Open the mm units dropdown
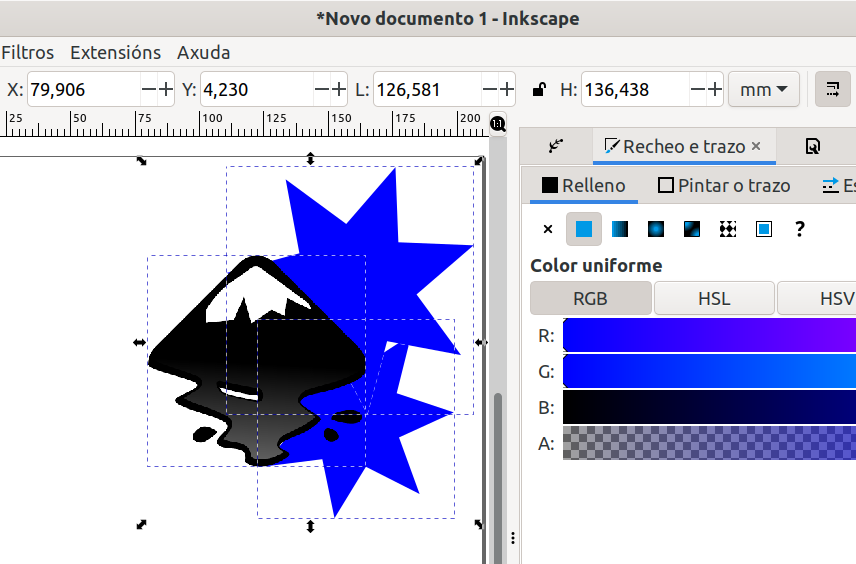This screenshot has width=856, height=564. pos(764,90)
